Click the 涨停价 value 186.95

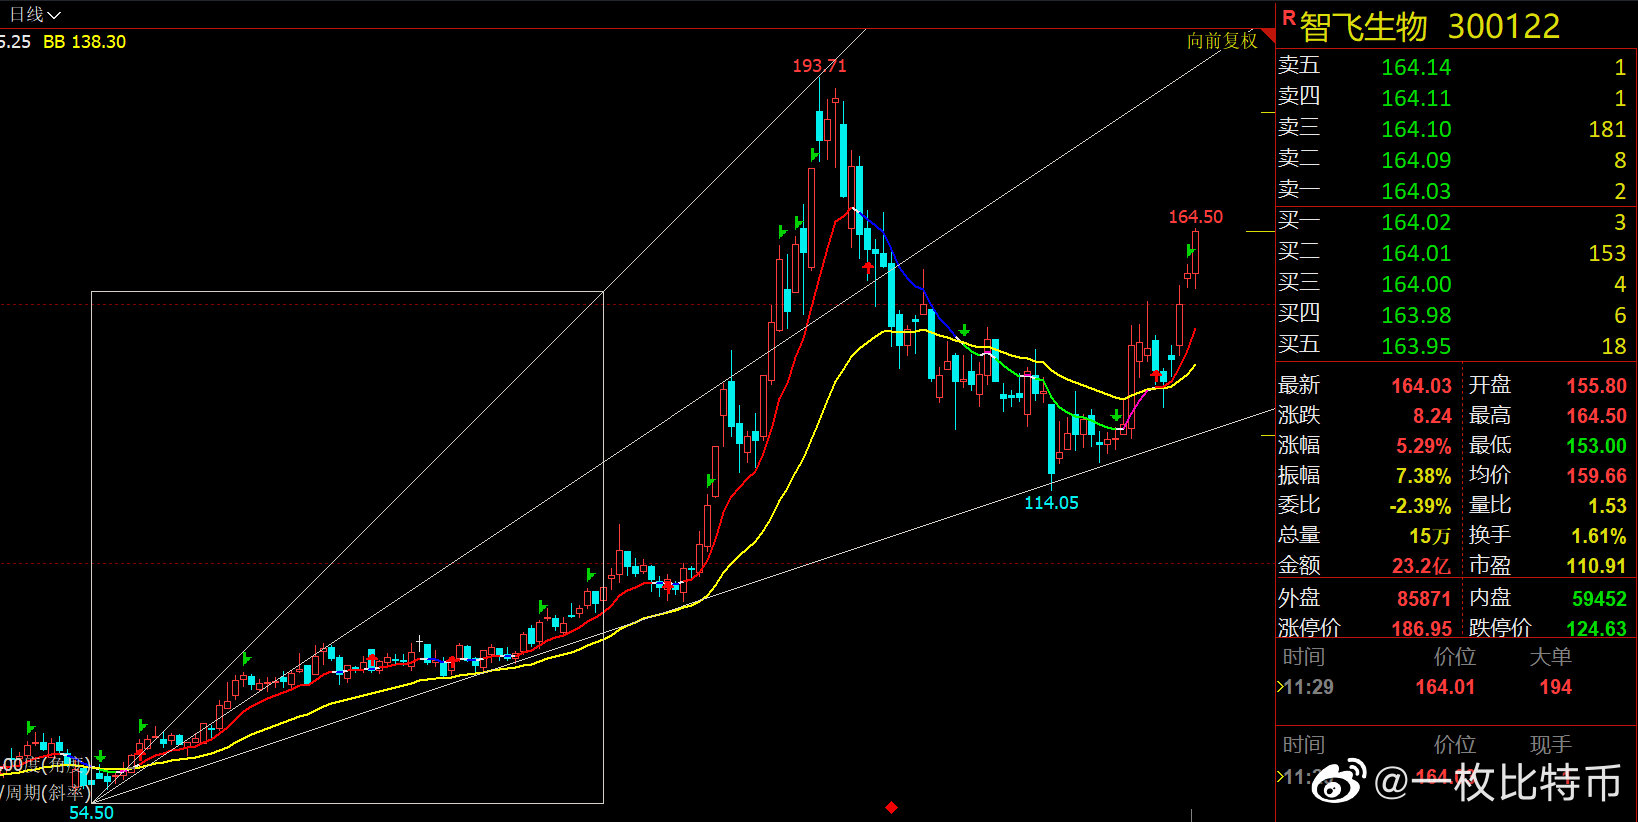point(1422,629)
